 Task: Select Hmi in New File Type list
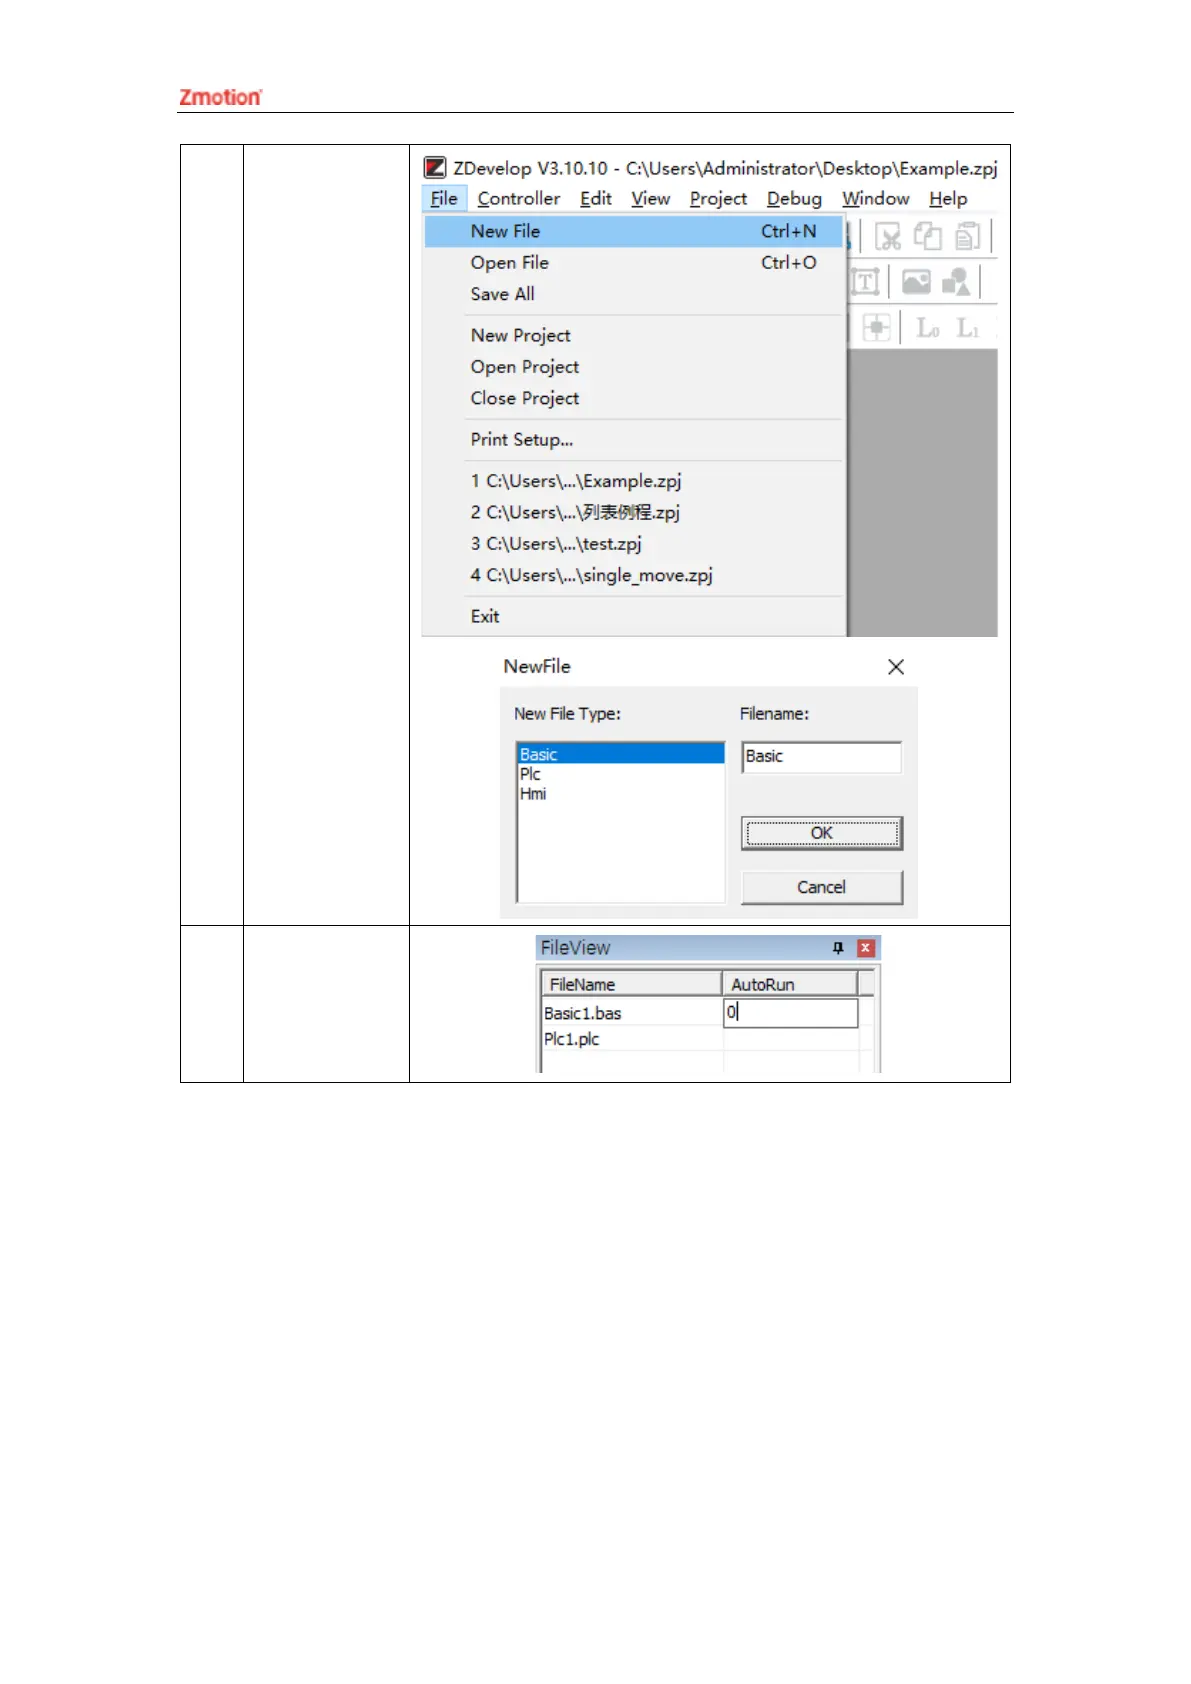621,793
